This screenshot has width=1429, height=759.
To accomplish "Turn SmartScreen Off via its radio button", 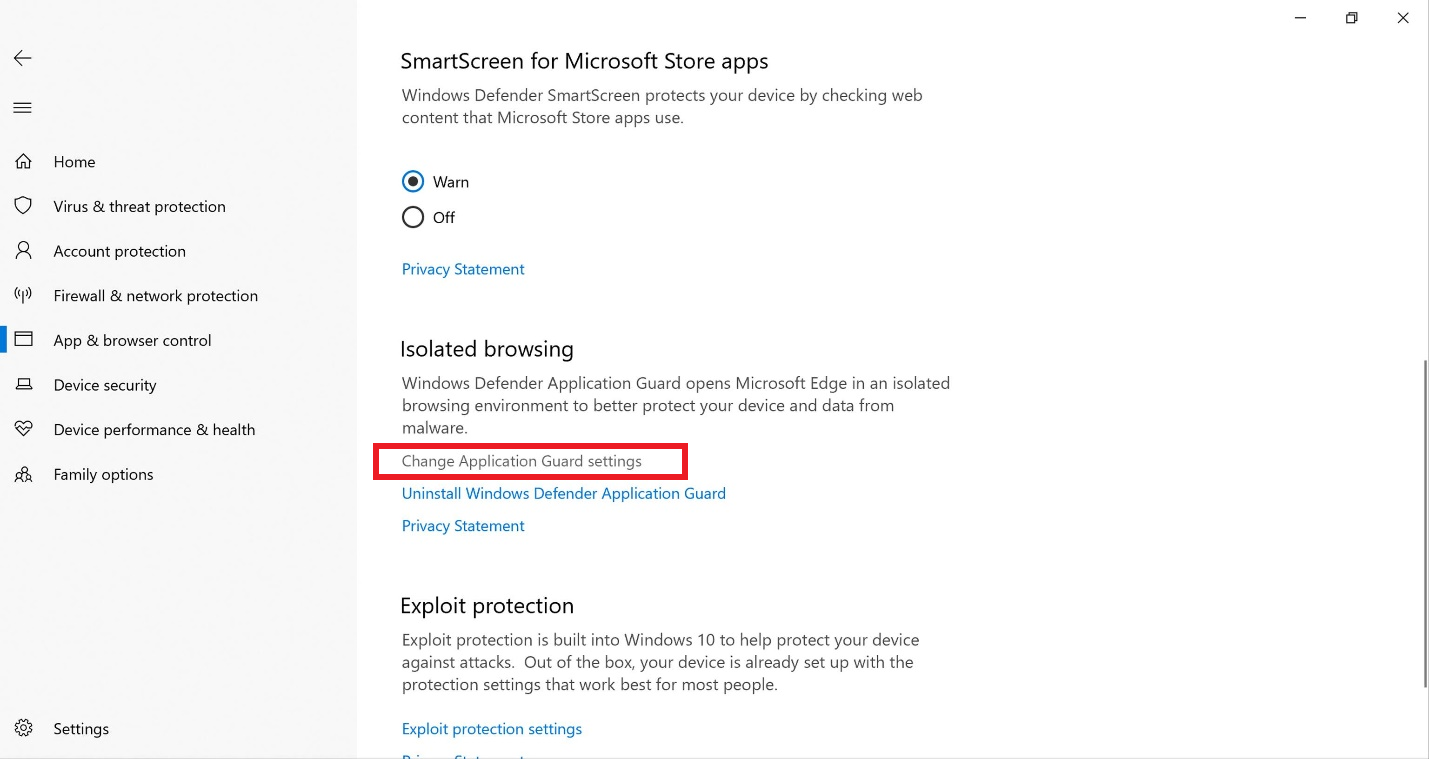I will [x=413, y=217].
